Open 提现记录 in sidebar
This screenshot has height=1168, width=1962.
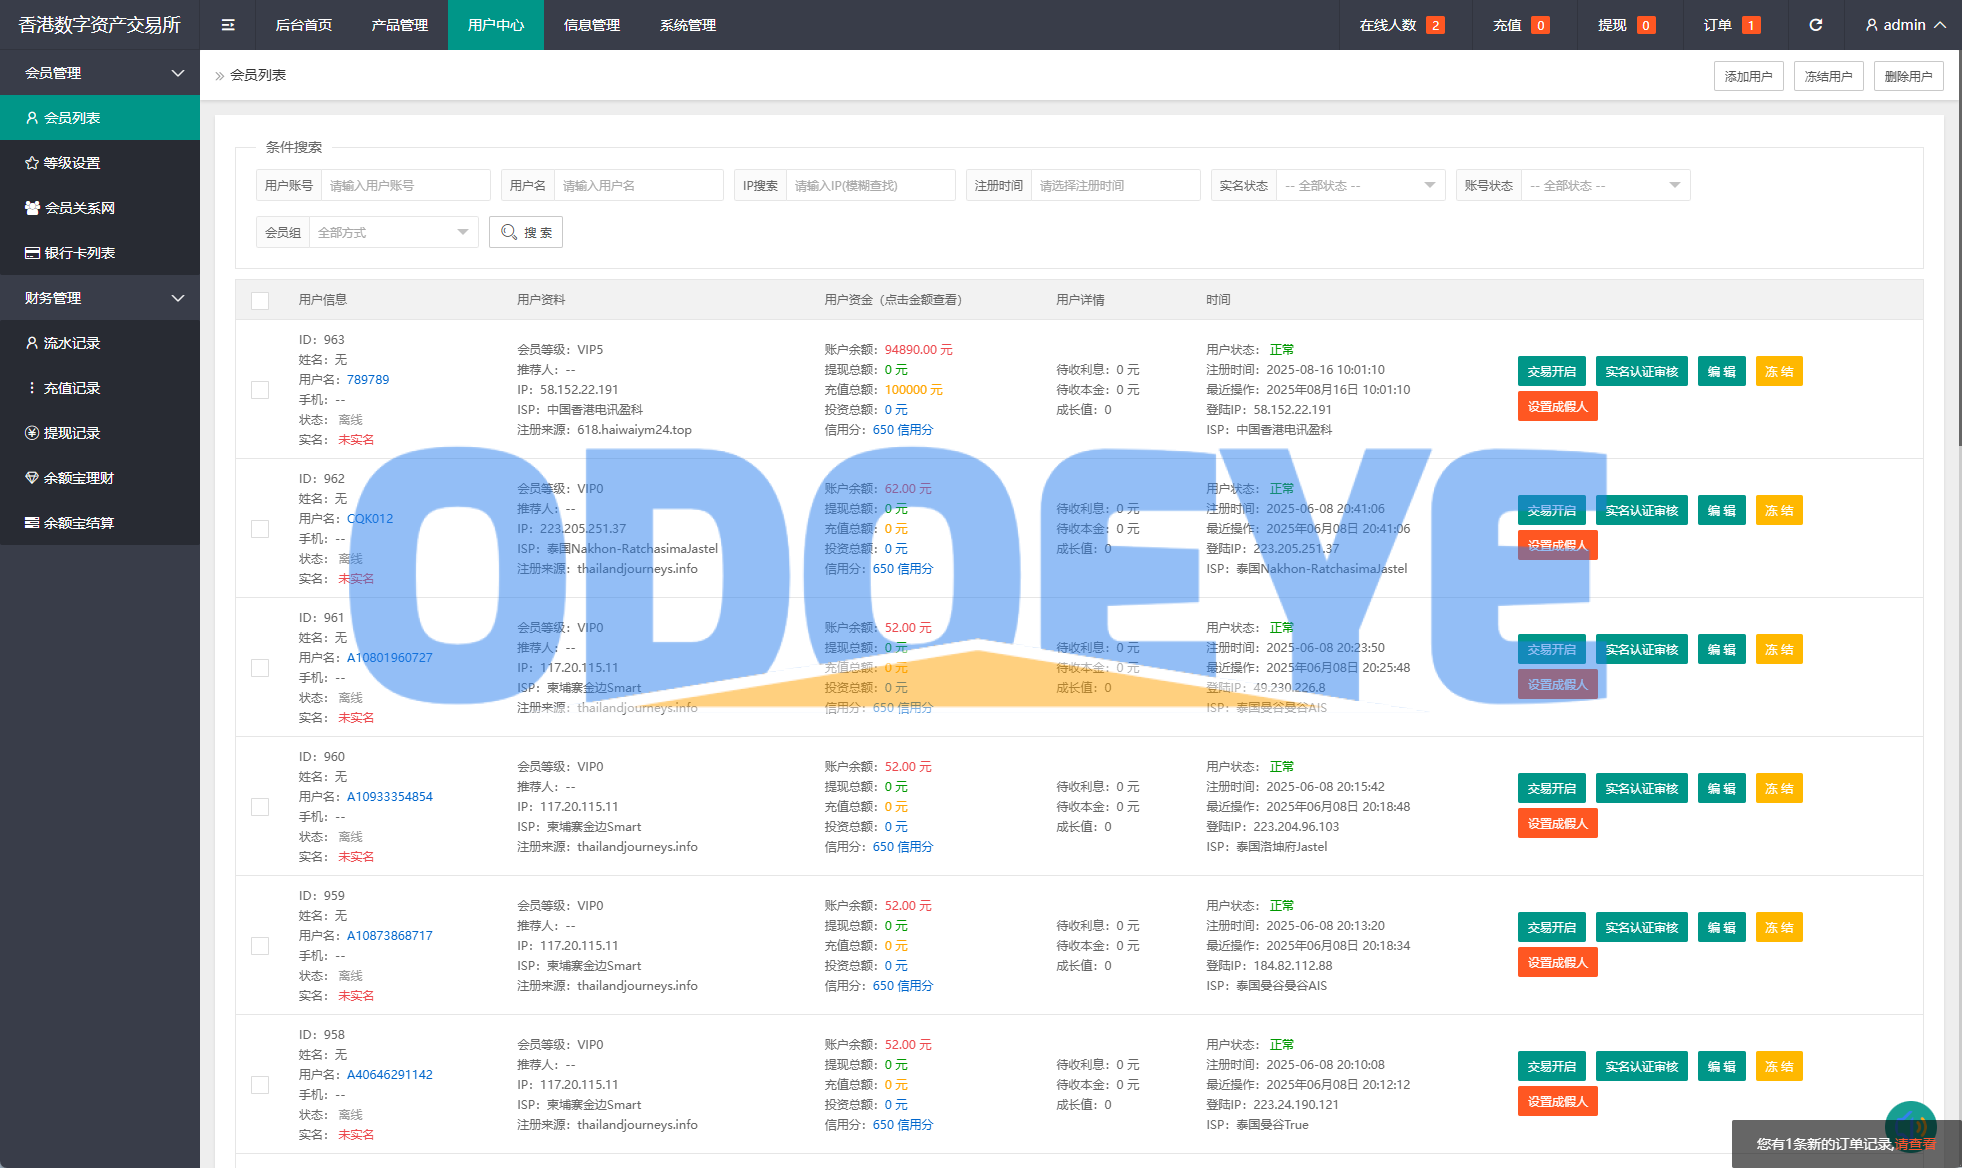point(71,433)
